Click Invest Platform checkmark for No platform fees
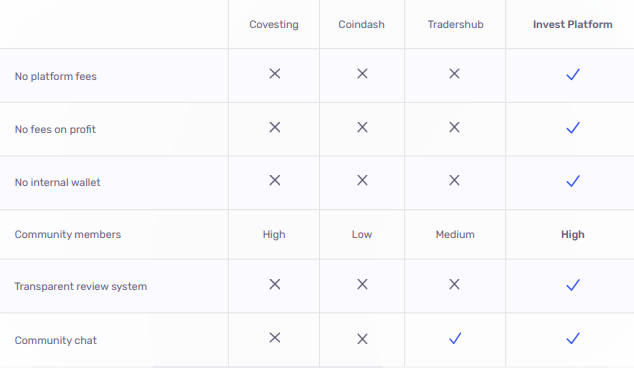This screenshot has height=368, width=634. coord(573,74)
